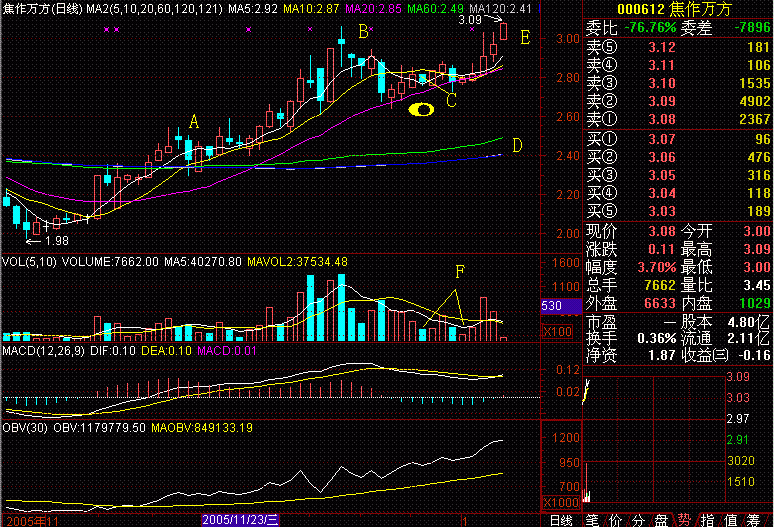The width and height of the screenshot is (775, 527).
Task: Click the 2005/11/23 date marker on timeline
Action: coord(240,520)
